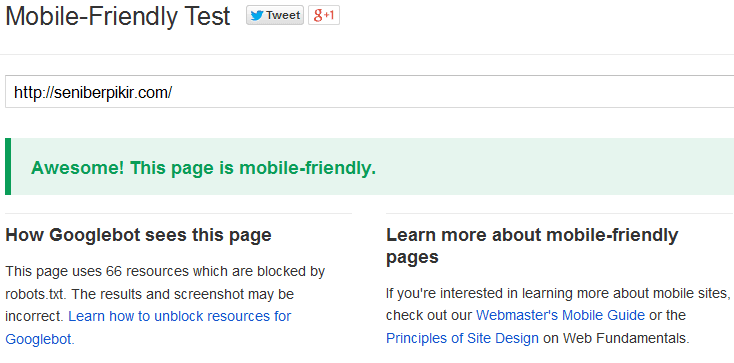Click the text 'This page uses 66 resources'
Image resolution: width=734 pixels, height=363 pixels.
pos(97,271)
